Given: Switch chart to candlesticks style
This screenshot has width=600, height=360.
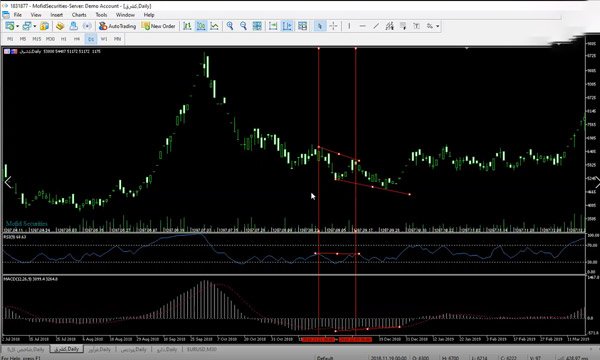Looking at the screenshot, I should point(201,26).
